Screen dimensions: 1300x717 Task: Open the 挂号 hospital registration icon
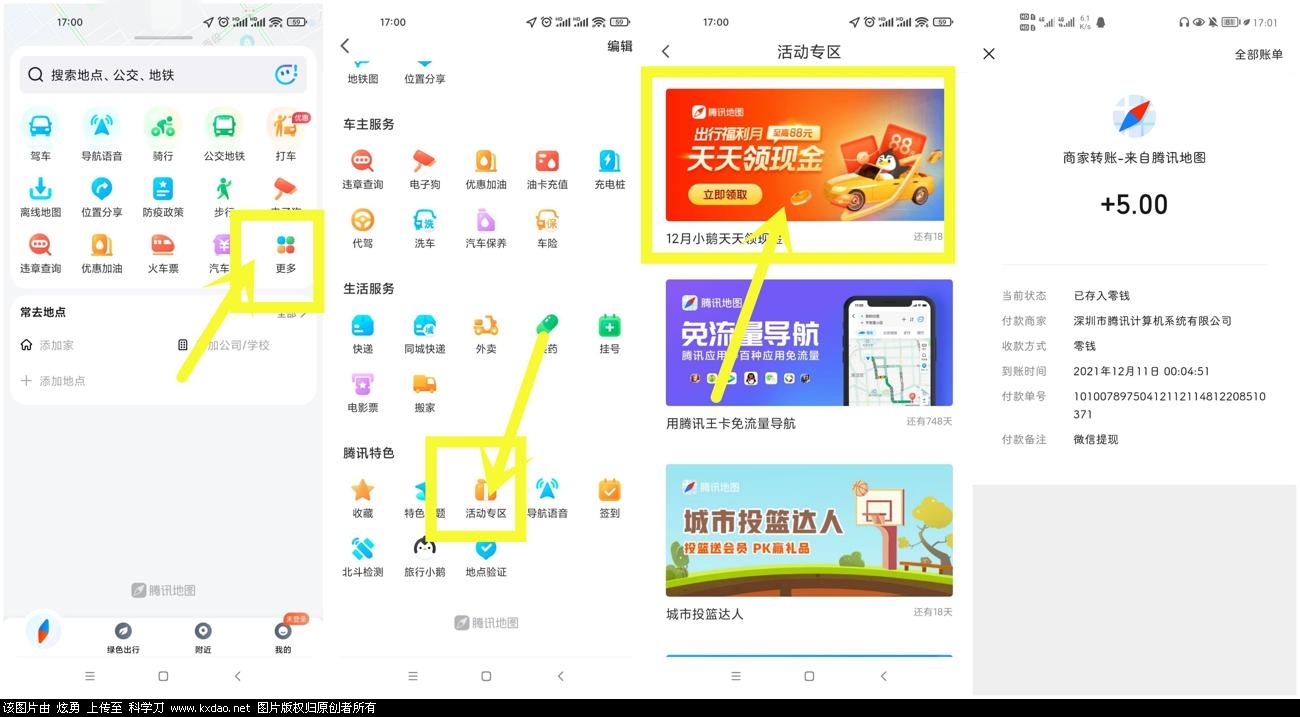[x=609, y=325]
